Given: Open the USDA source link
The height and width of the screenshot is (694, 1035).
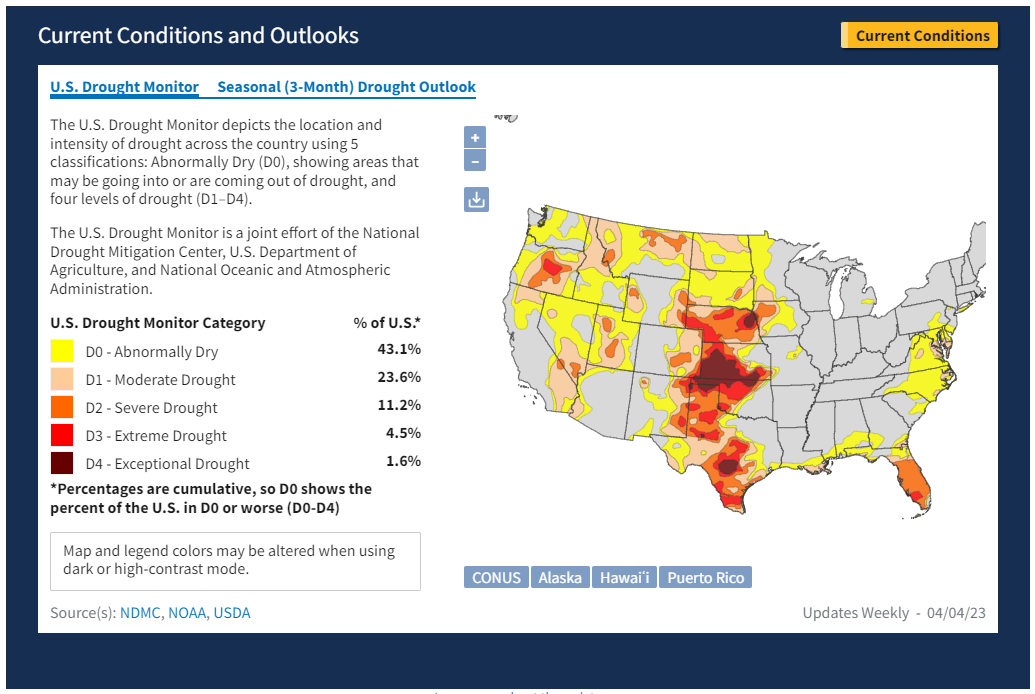Looking at the screenshot, I should [x=231, y=613].
